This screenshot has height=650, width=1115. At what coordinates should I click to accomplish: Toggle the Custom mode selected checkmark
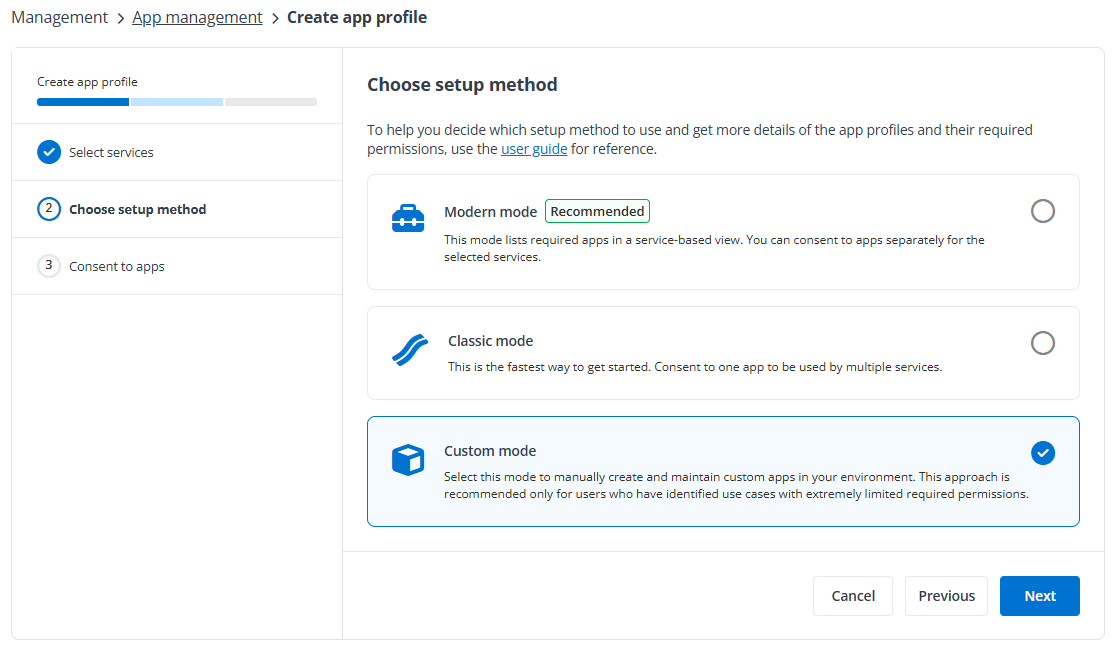point(1042,453)
